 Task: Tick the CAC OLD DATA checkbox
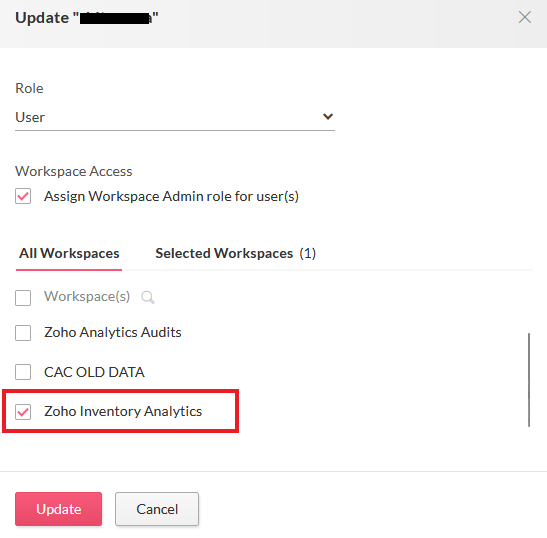(x=23, y=372)
